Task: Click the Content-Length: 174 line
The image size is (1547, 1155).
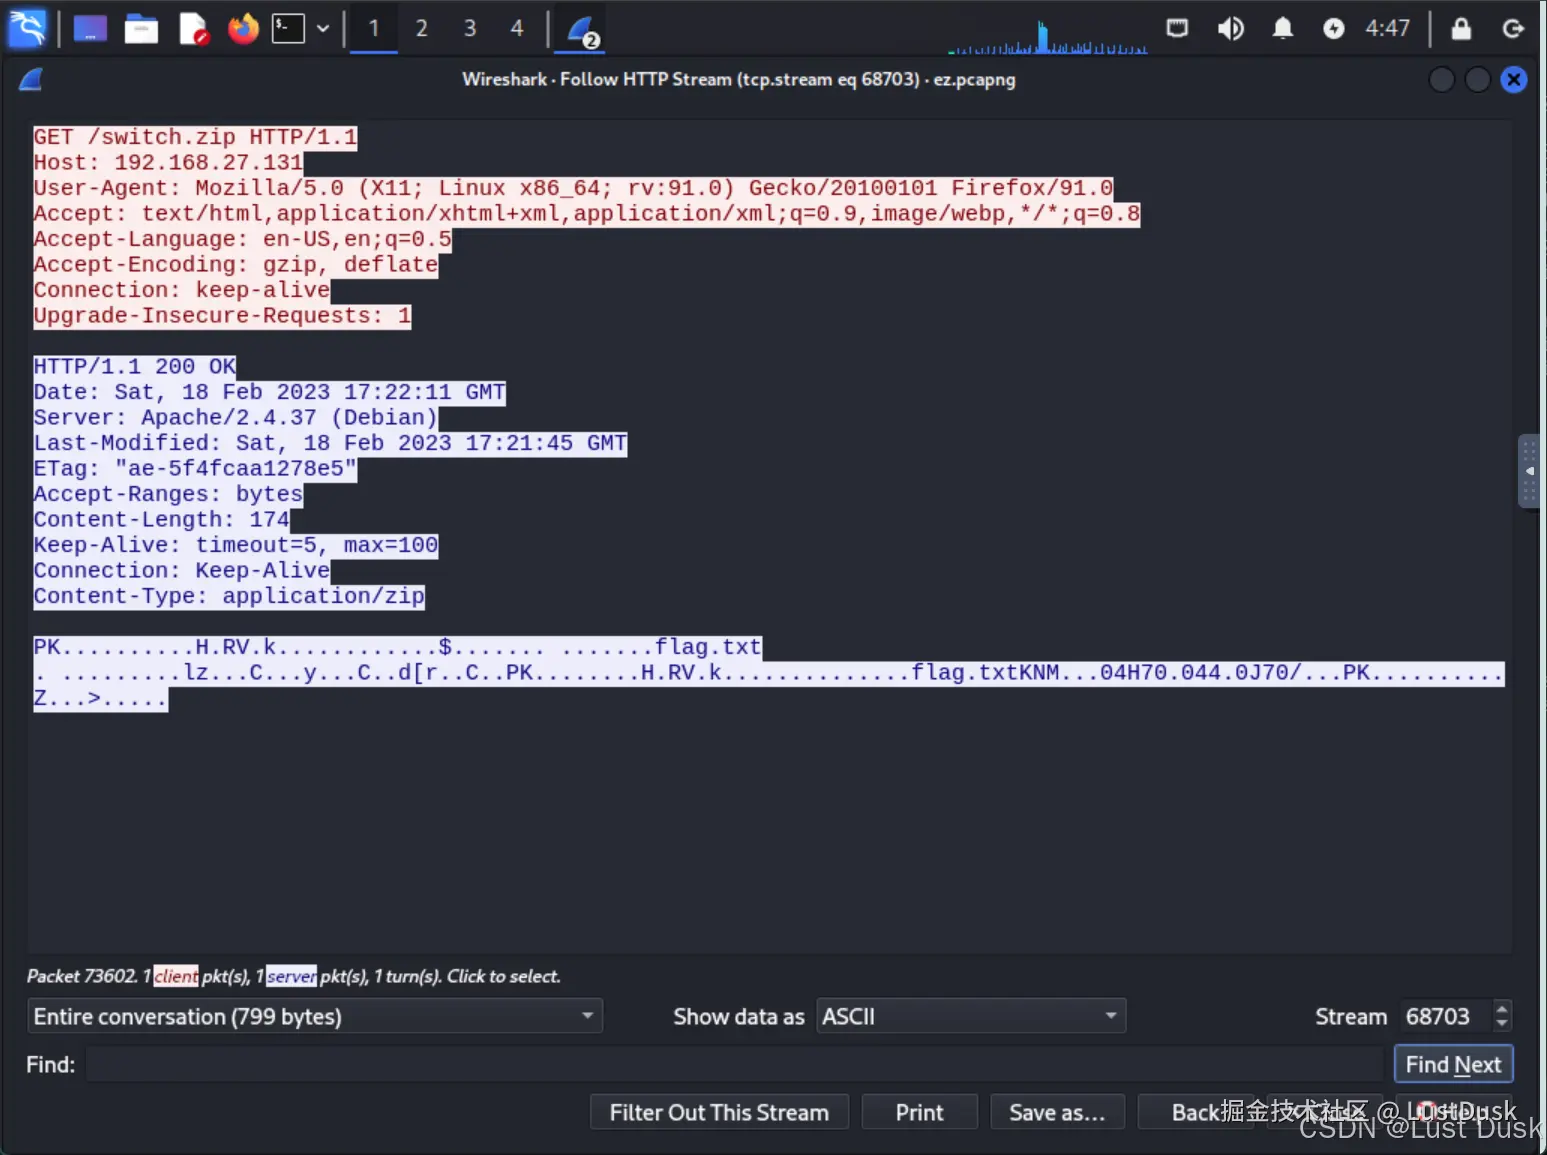Action: point(161,520)
